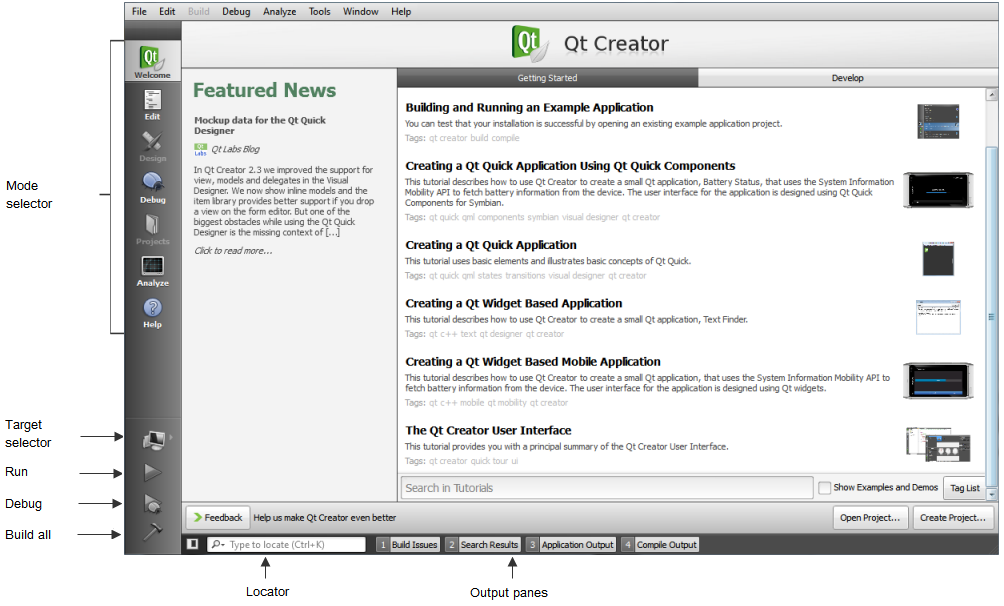Click the 'qt mobility' tag text
Image resolution: width=1004 pixels, height=606 pixels.
[507, 403]
